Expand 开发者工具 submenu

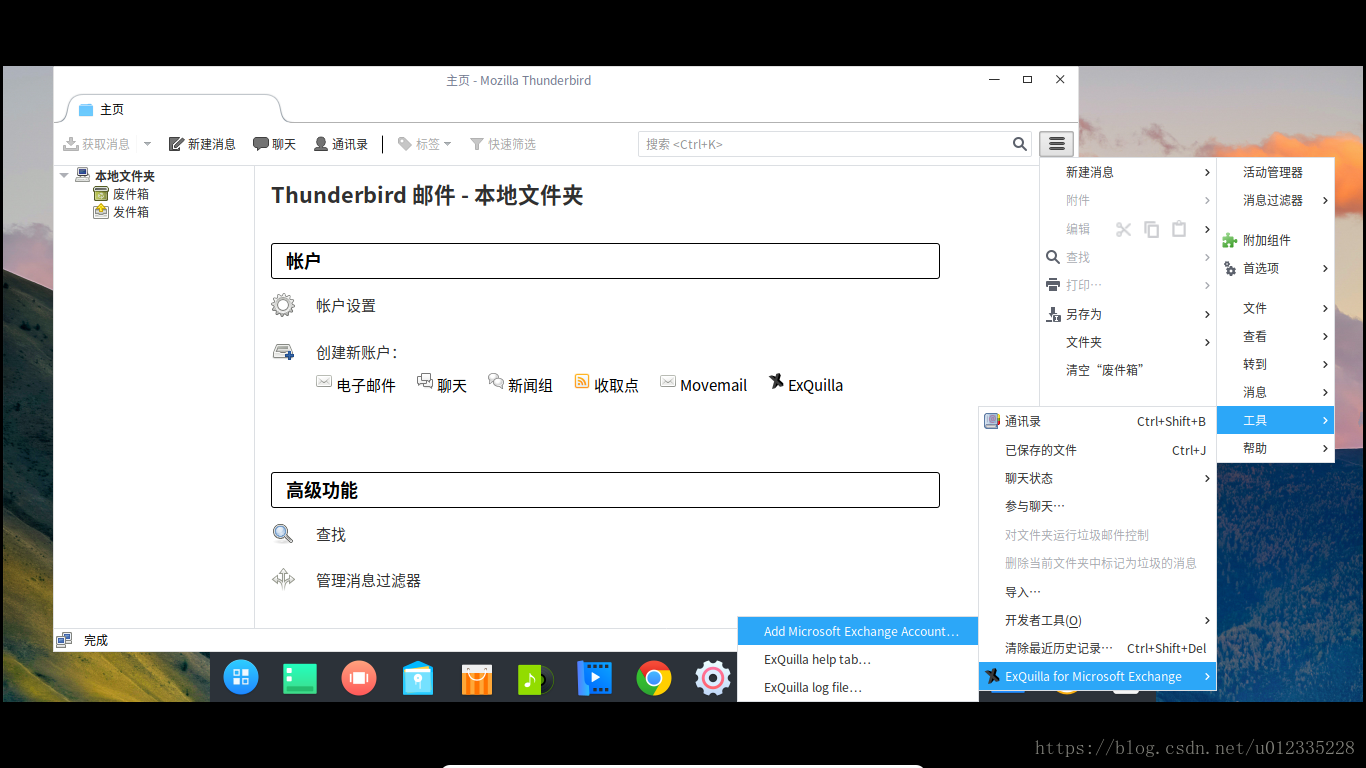coord(1097,620)
